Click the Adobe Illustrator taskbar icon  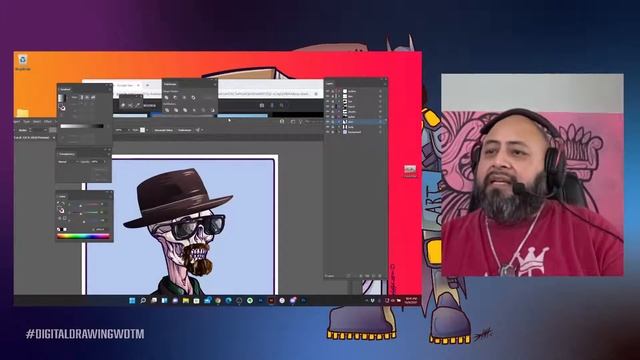coord(271,301)
